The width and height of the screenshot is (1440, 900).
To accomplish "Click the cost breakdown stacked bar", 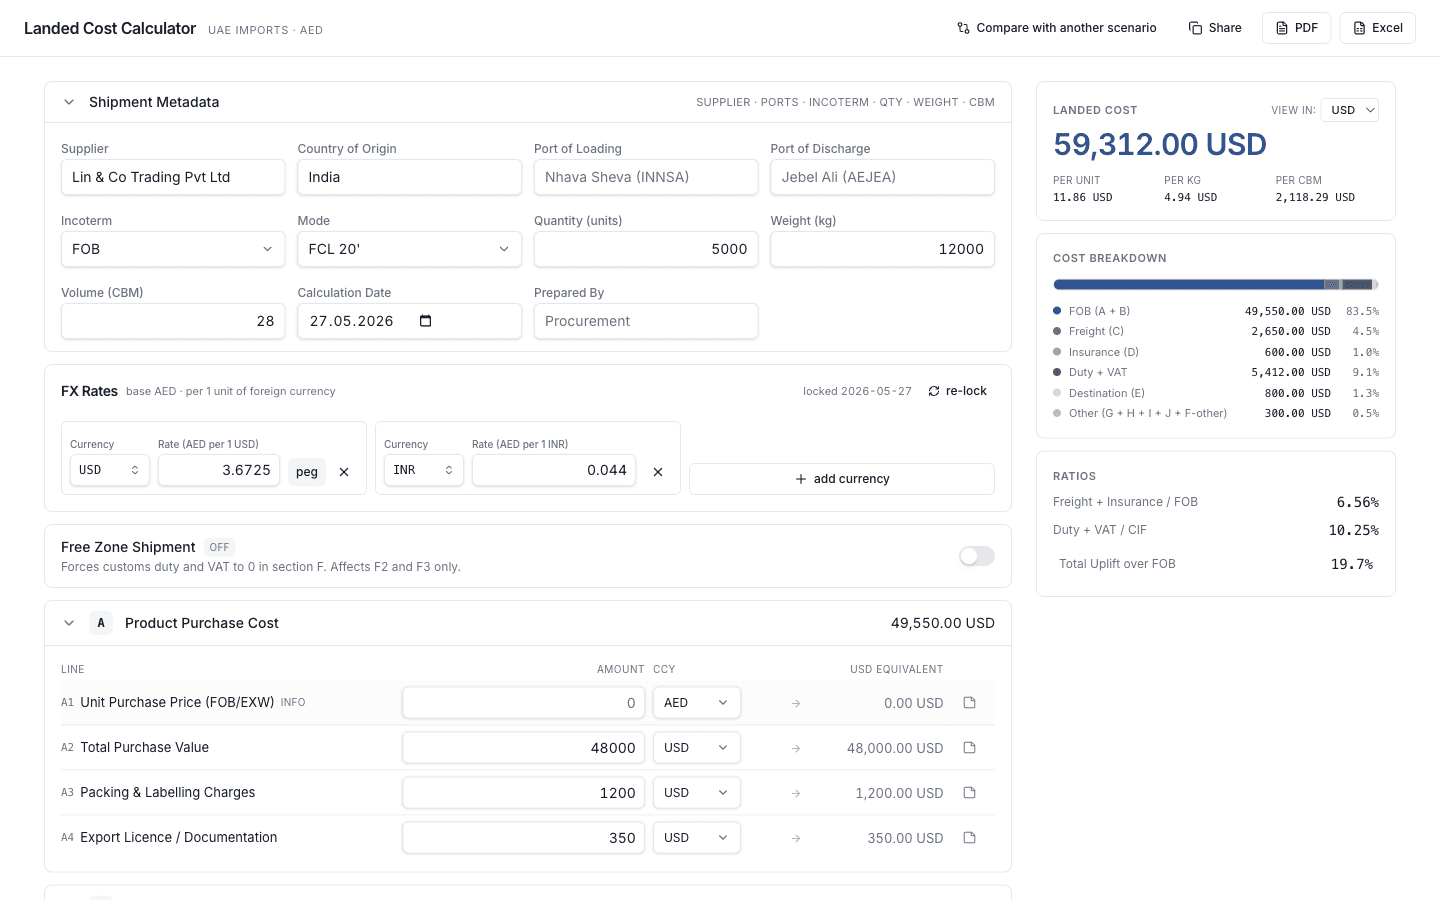I will coord(1216,285).
